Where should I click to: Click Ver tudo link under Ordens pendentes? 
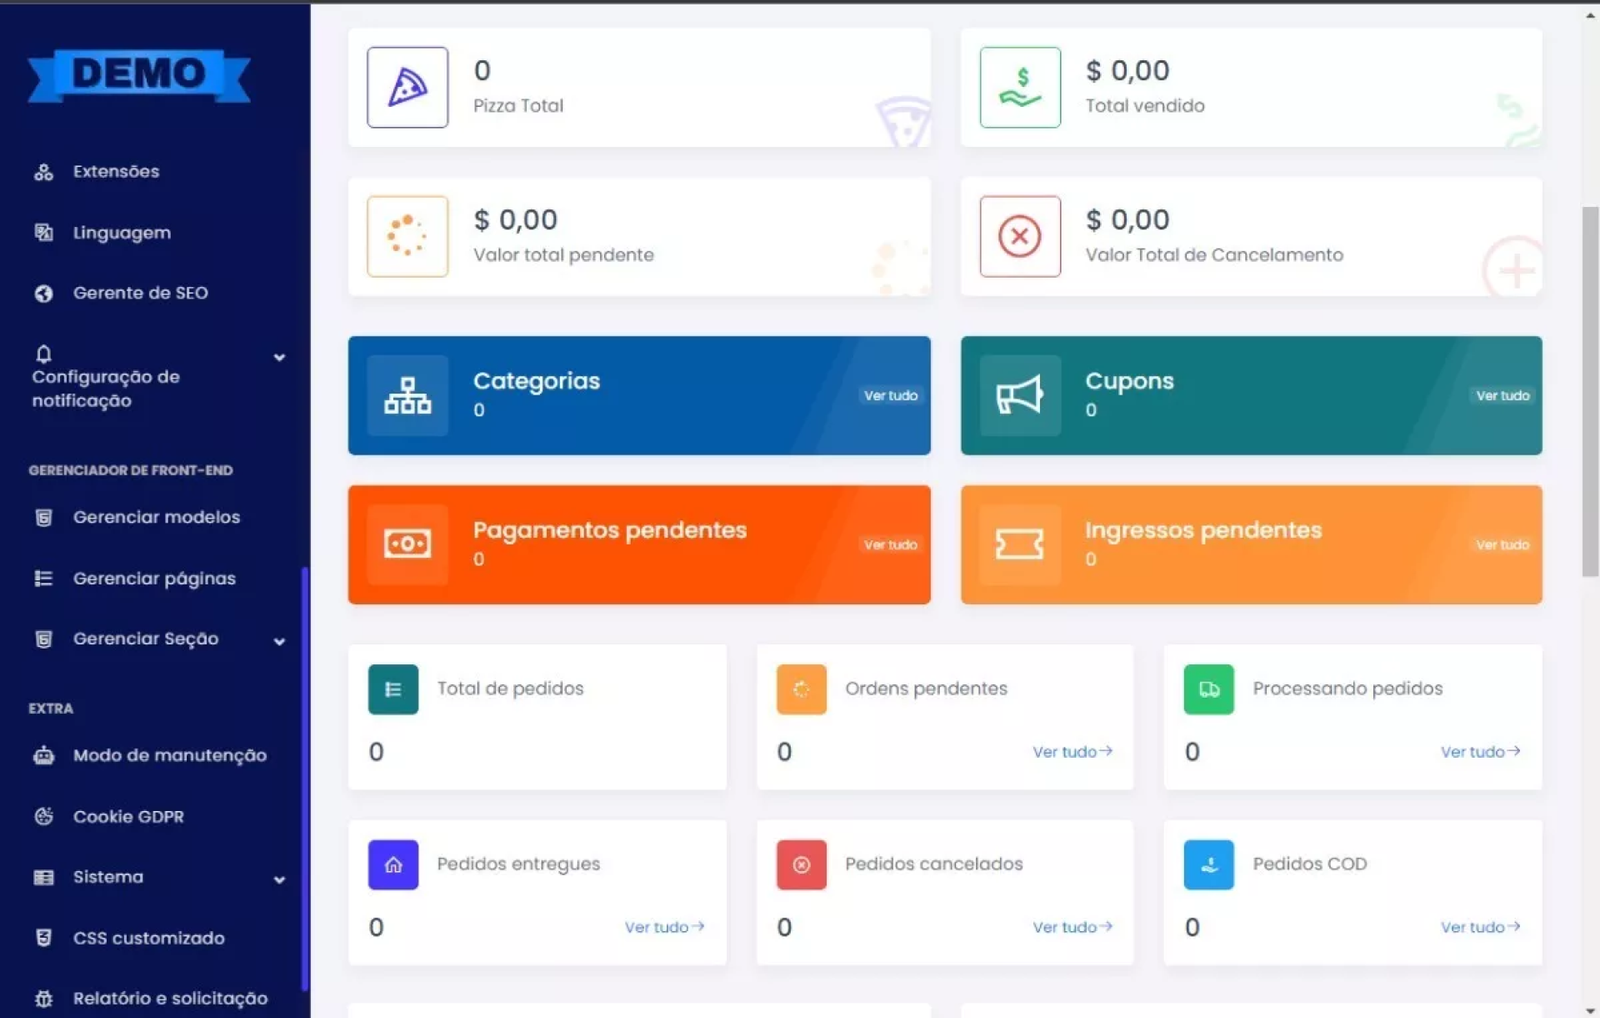pyautogui.click(x=1072, y=752)
